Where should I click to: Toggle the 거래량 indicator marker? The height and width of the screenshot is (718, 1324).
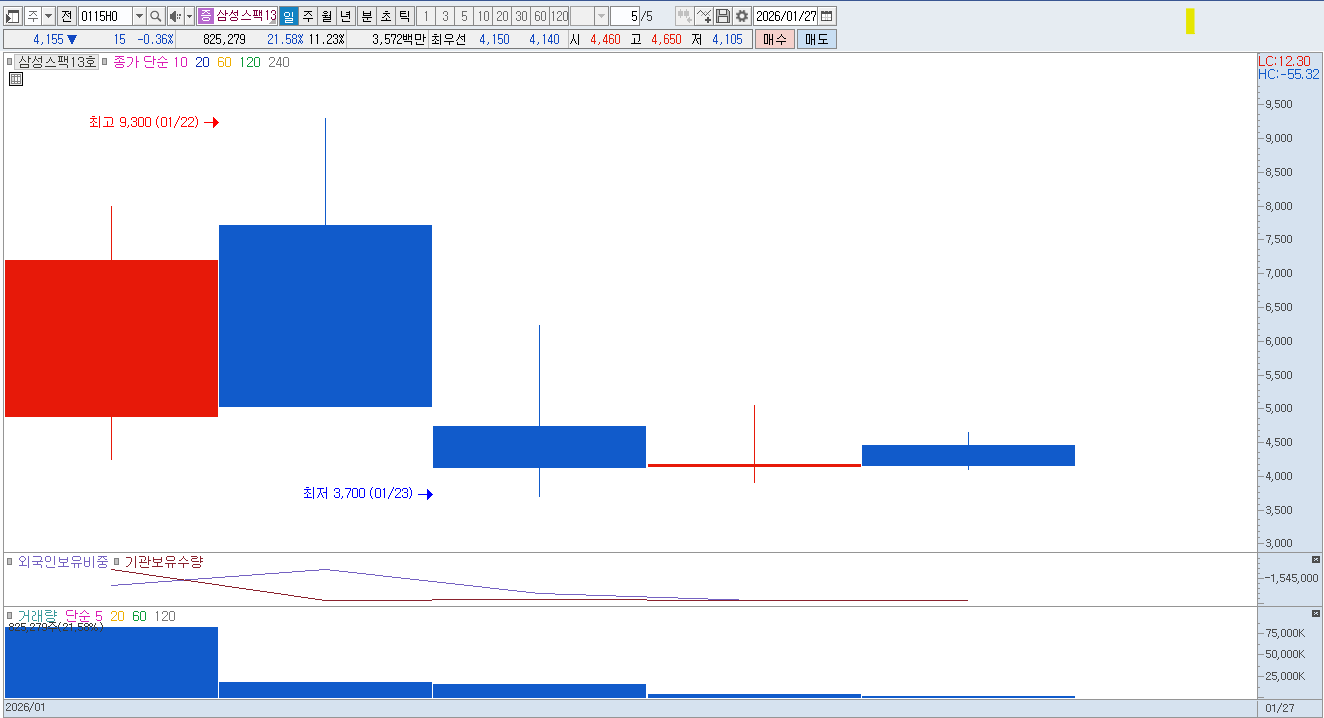click(10, 616)
